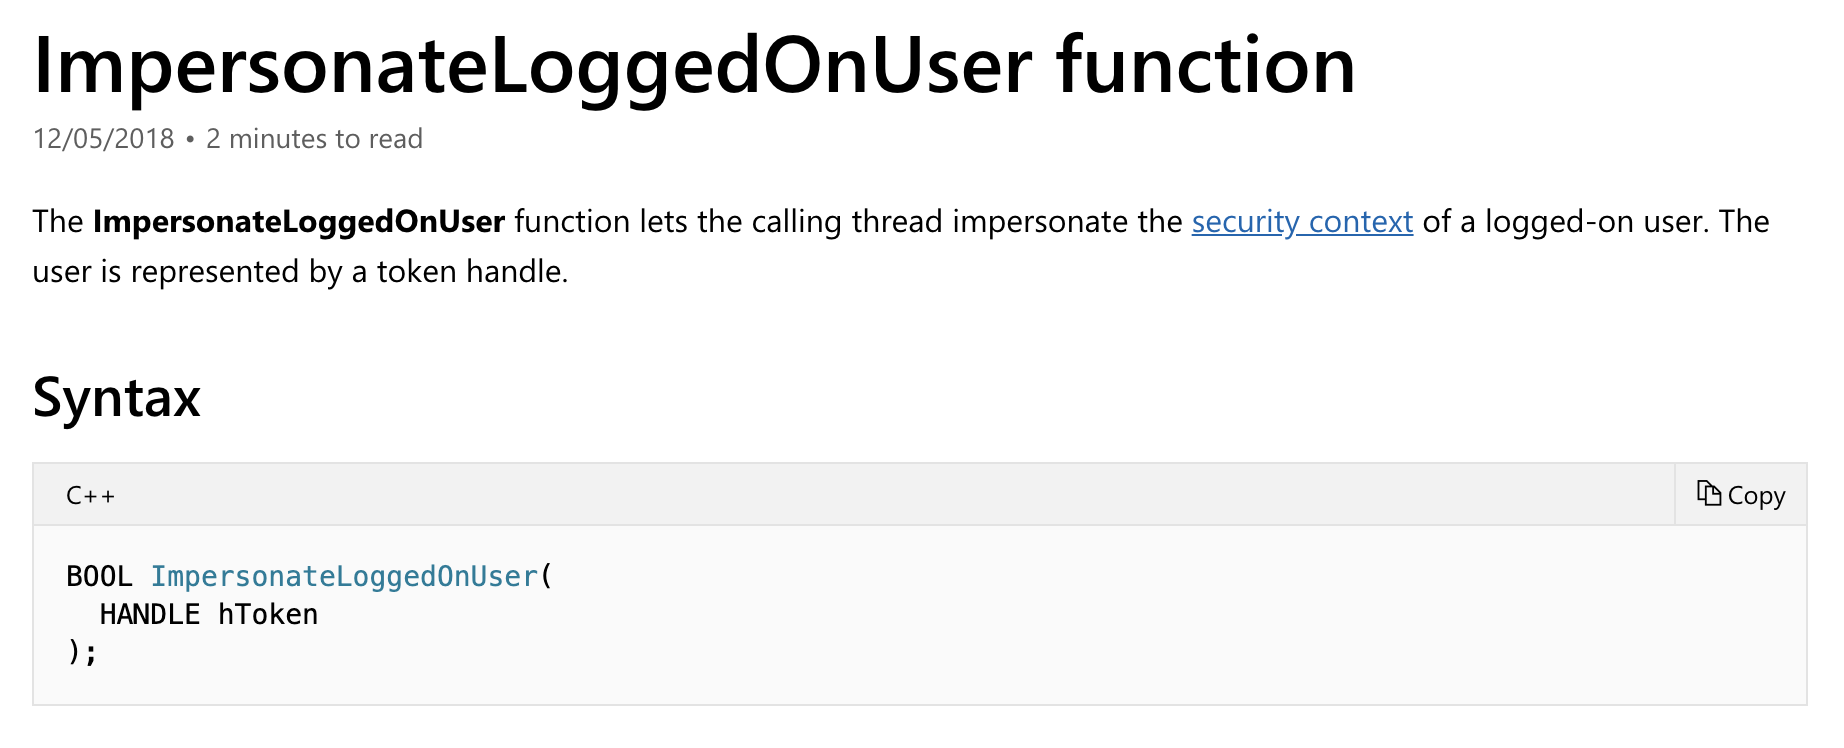Click the hToken parameter in the code
This screenshot has height=748, width=1844.
point(268,615)
